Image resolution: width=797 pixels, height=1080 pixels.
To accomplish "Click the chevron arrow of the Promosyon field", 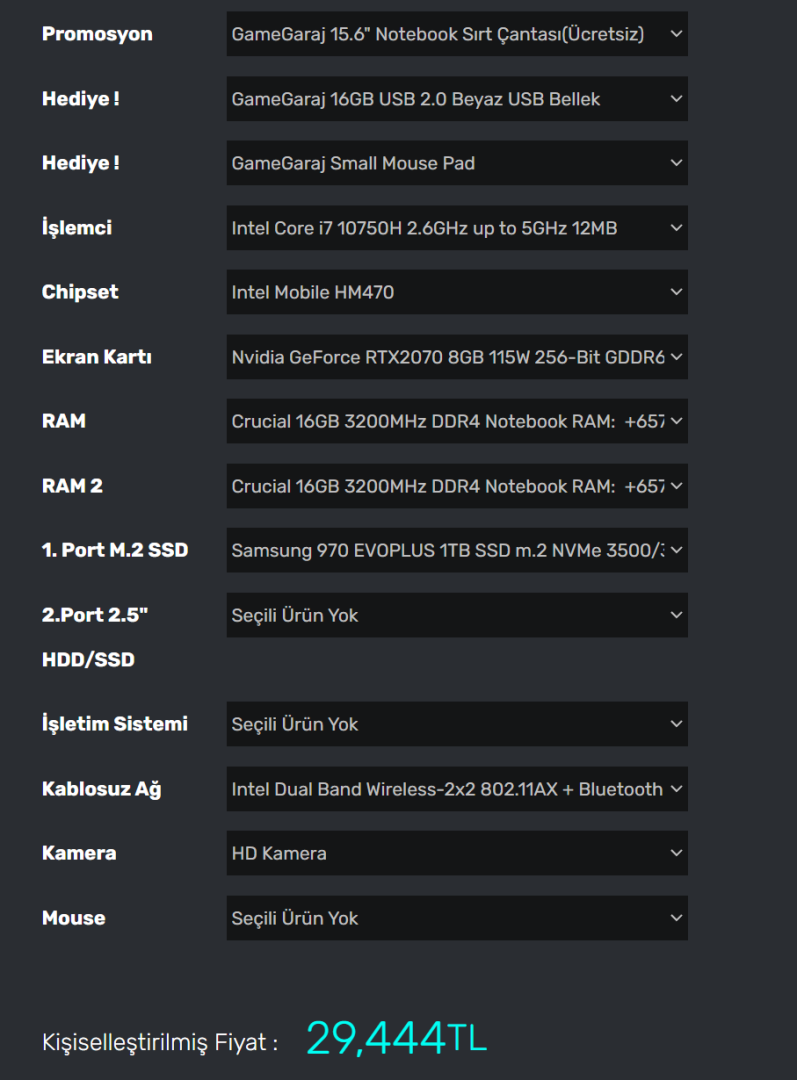I will 676,34.
